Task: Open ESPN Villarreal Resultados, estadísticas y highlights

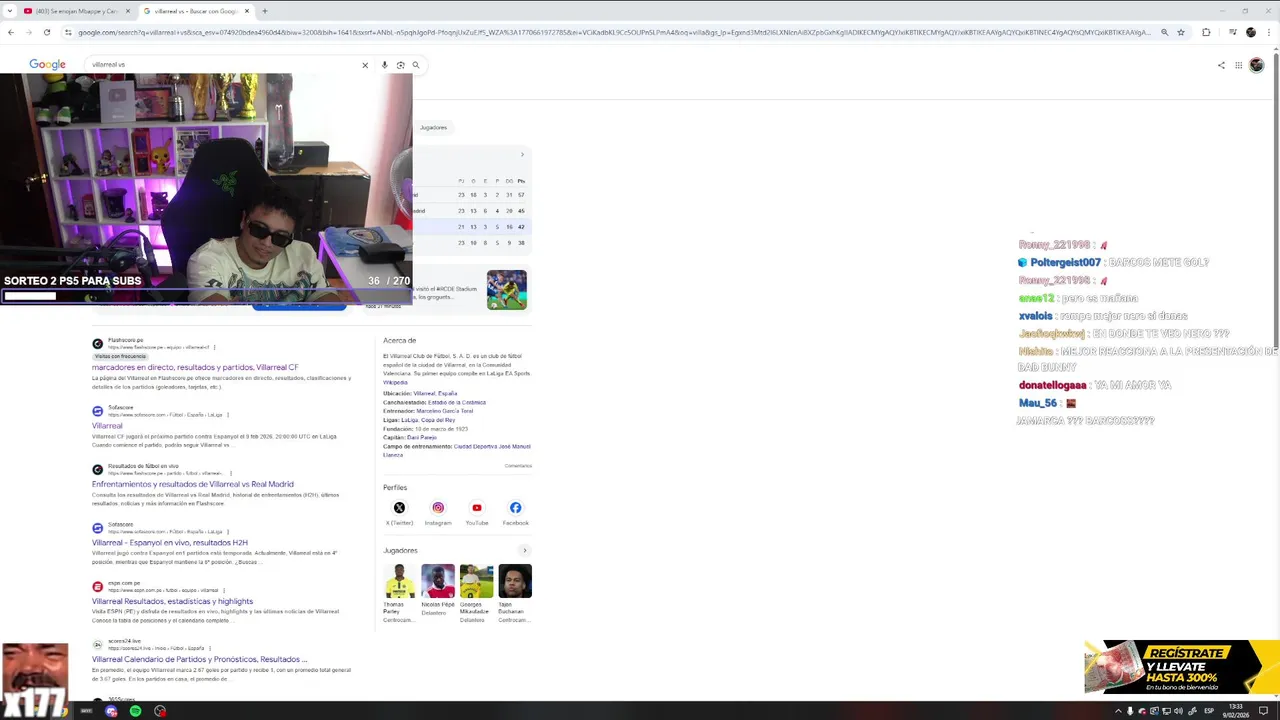Action: tap(172, 601)
